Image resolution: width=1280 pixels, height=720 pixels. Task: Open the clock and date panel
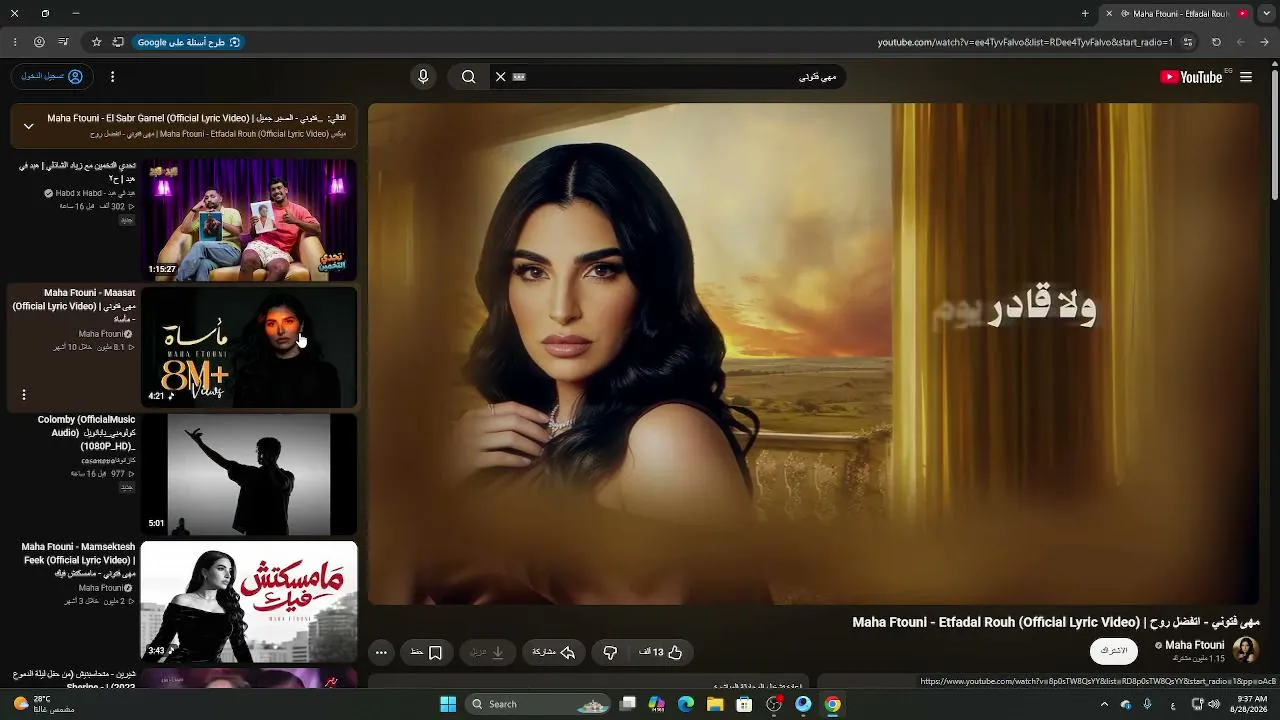pos(1251,704)
